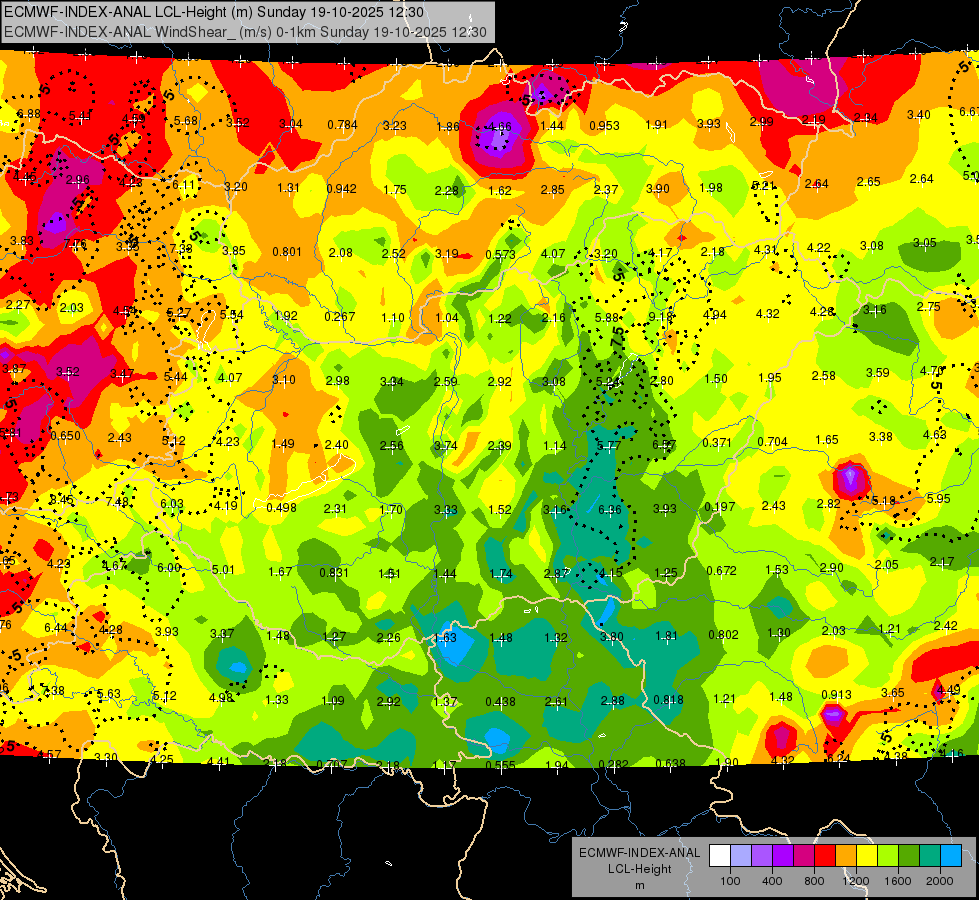979x900 pixels.
Task: Click the wind shear value 0.267
Action: (340, 317)
